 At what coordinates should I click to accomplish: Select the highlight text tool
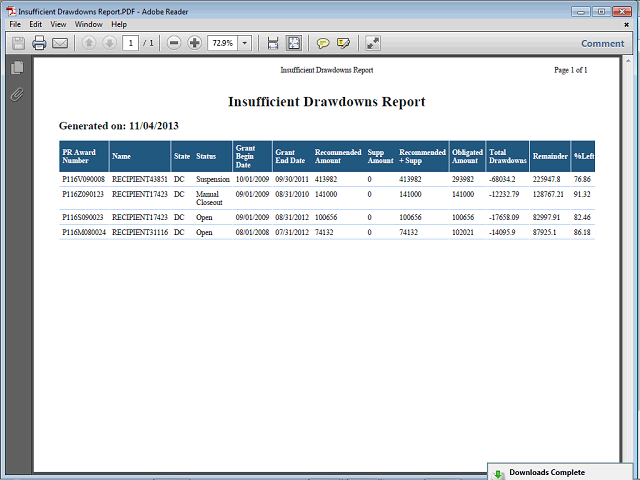tap(344, 43)
